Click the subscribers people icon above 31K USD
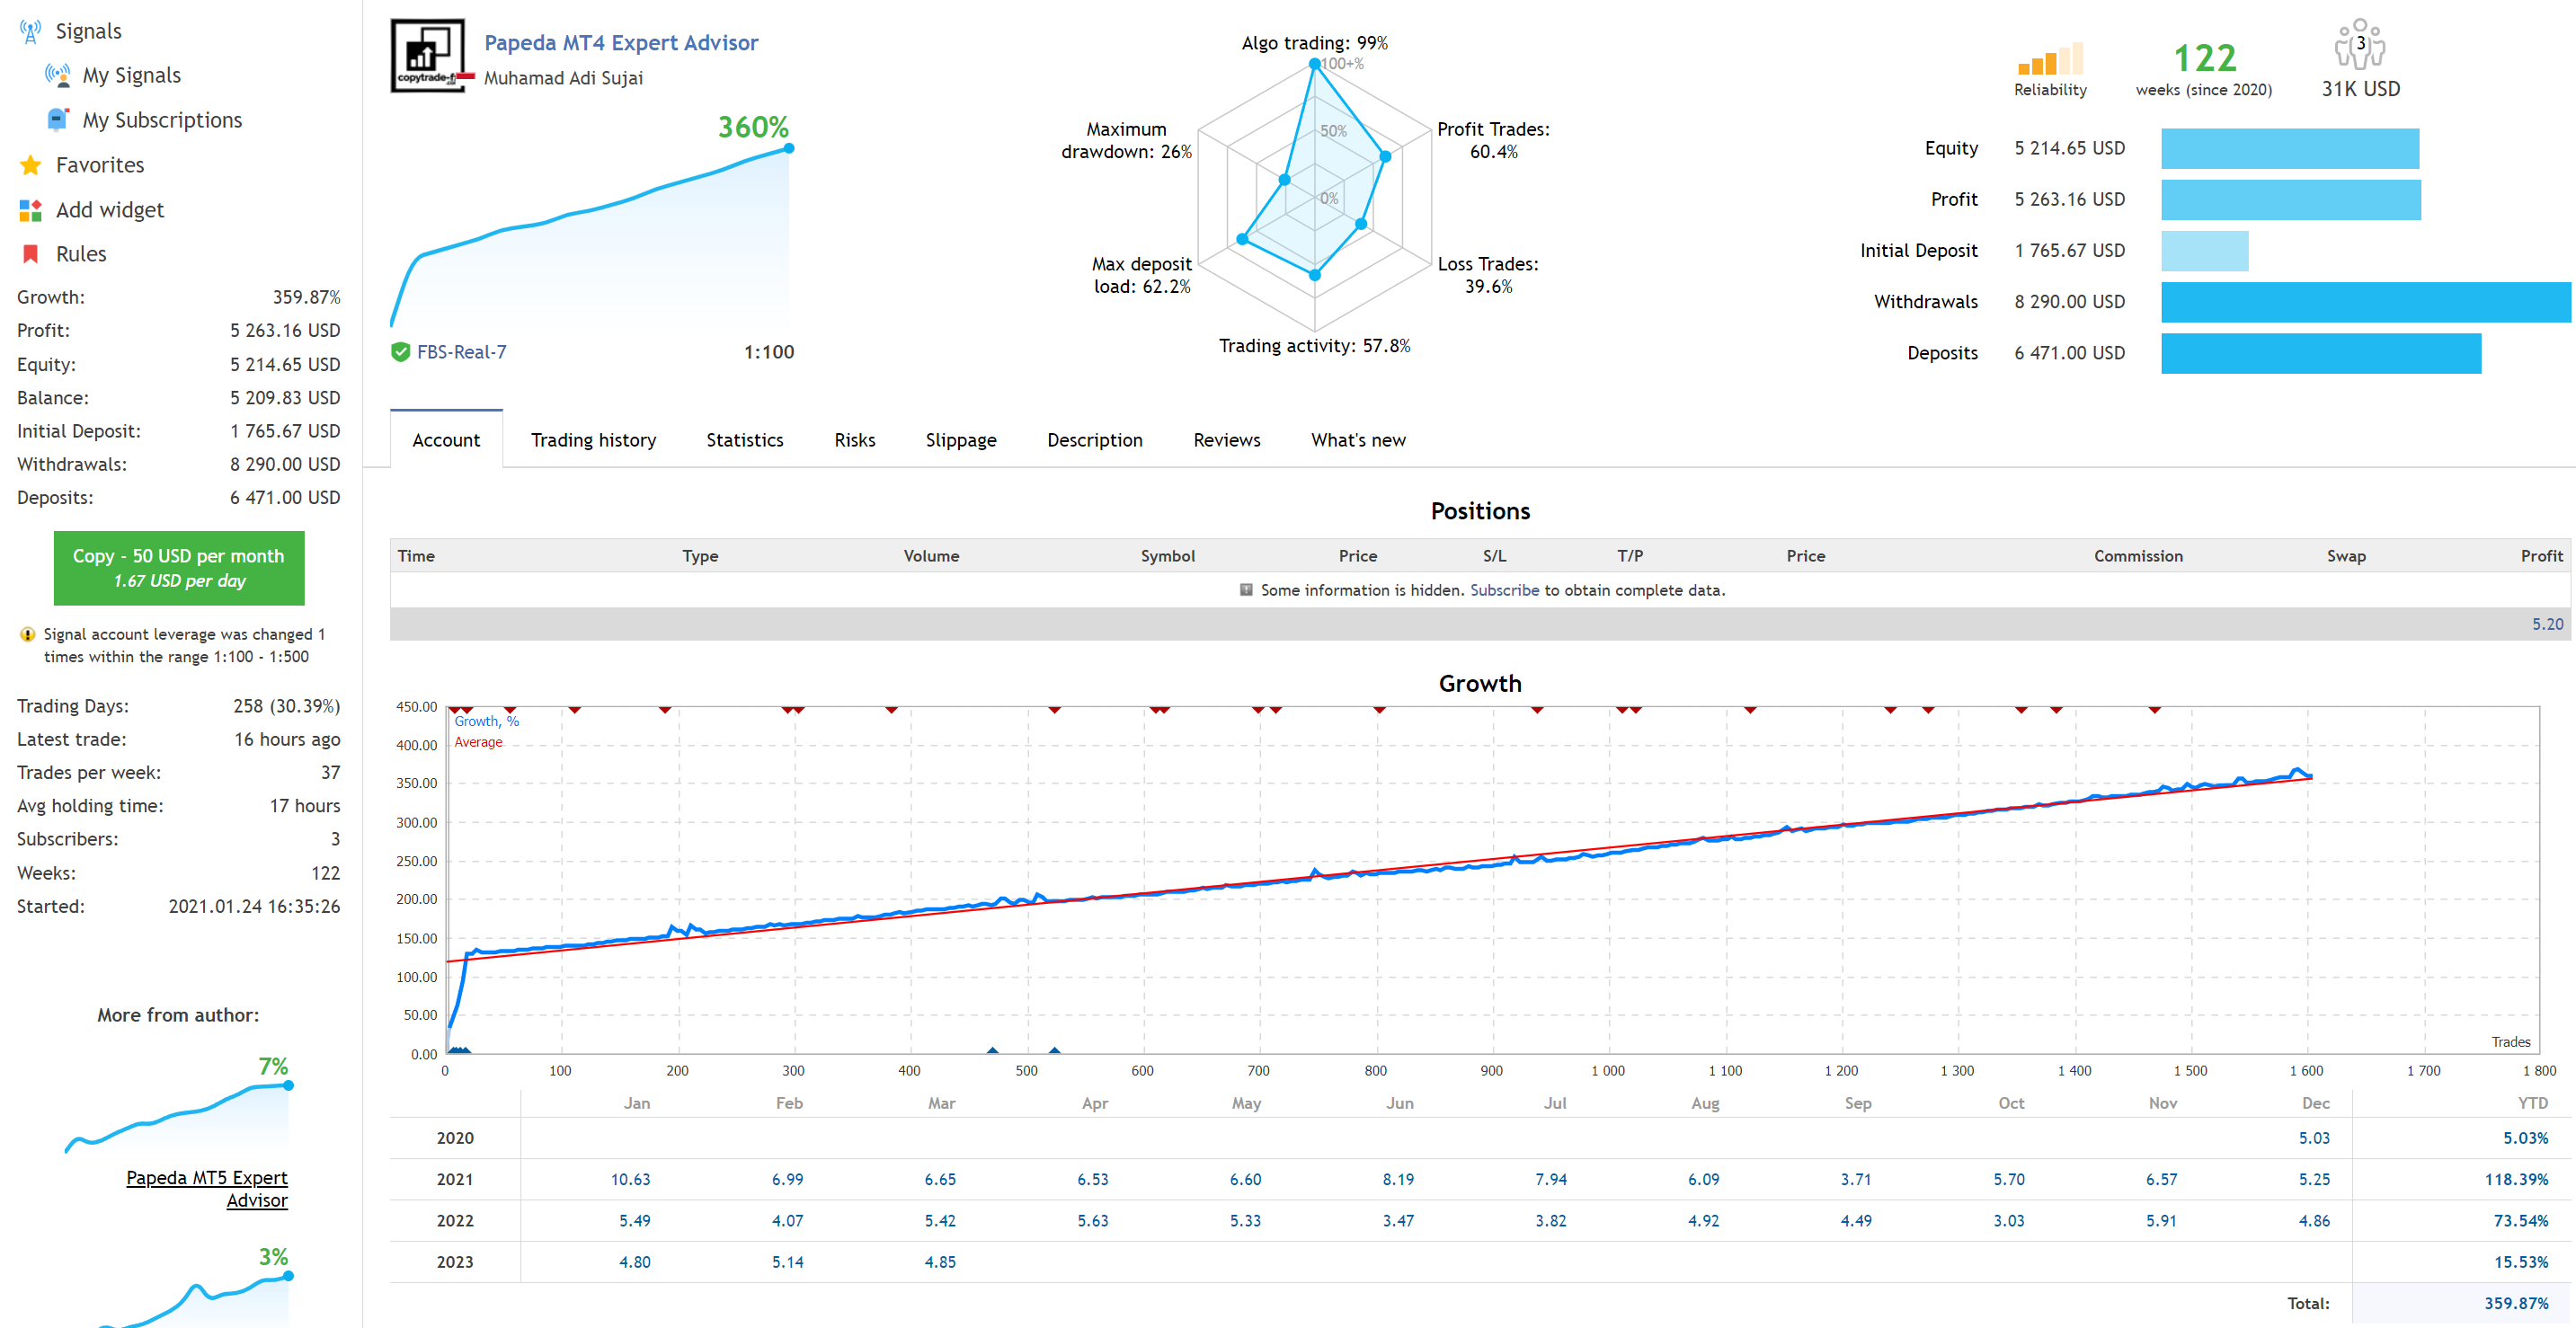 2360,44
